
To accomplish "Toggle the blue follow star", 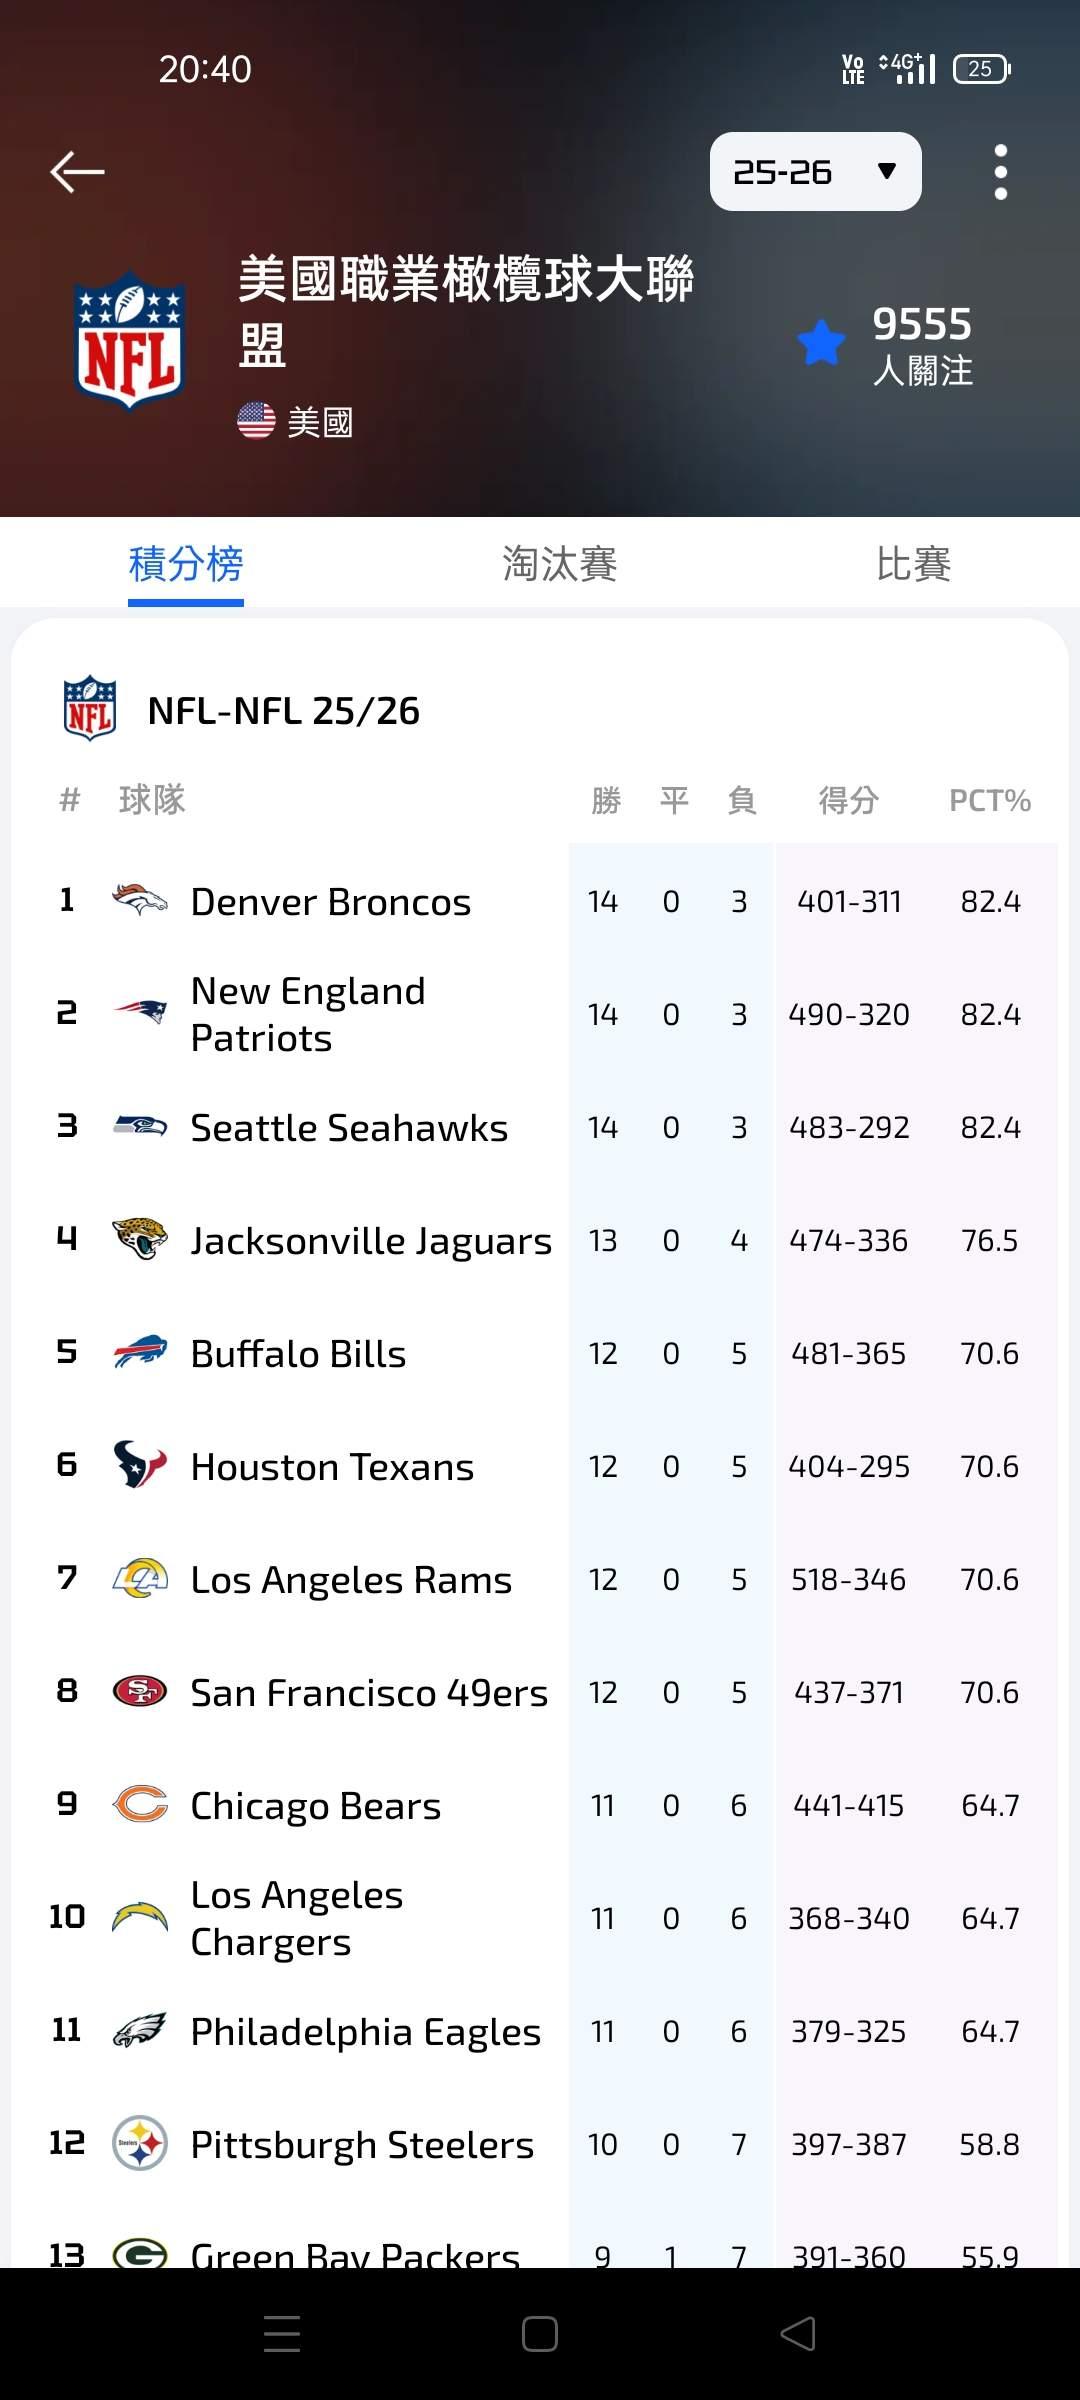I will click(x=821, y=343).
